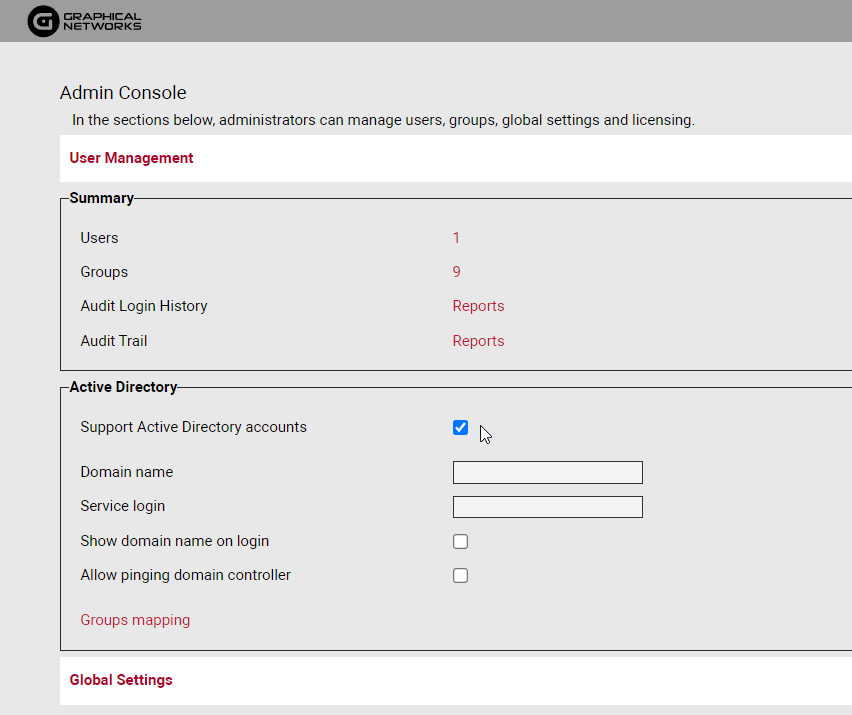852x715 pixels.
Task: Click the Audit Trail label text
Action: [114, 341]
